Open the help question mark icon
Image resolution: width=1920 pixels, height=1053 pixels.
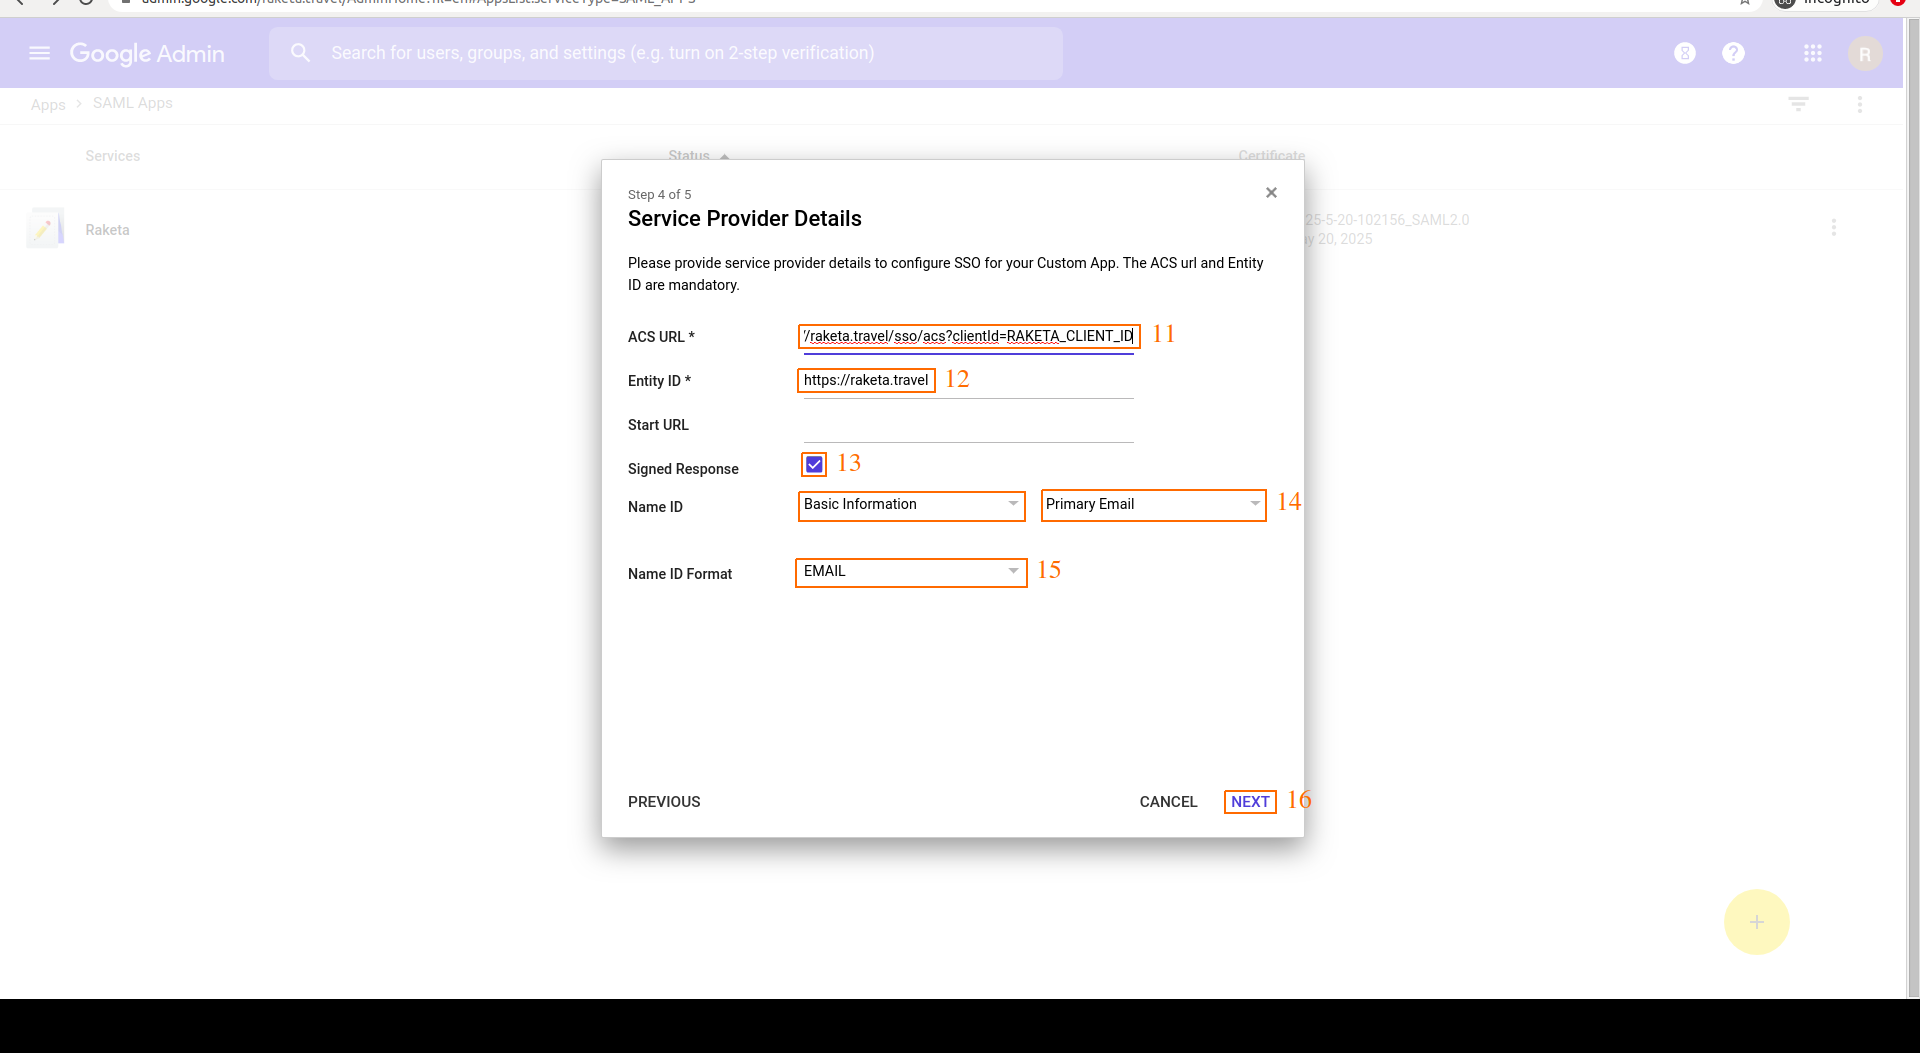click(1733, 53)
